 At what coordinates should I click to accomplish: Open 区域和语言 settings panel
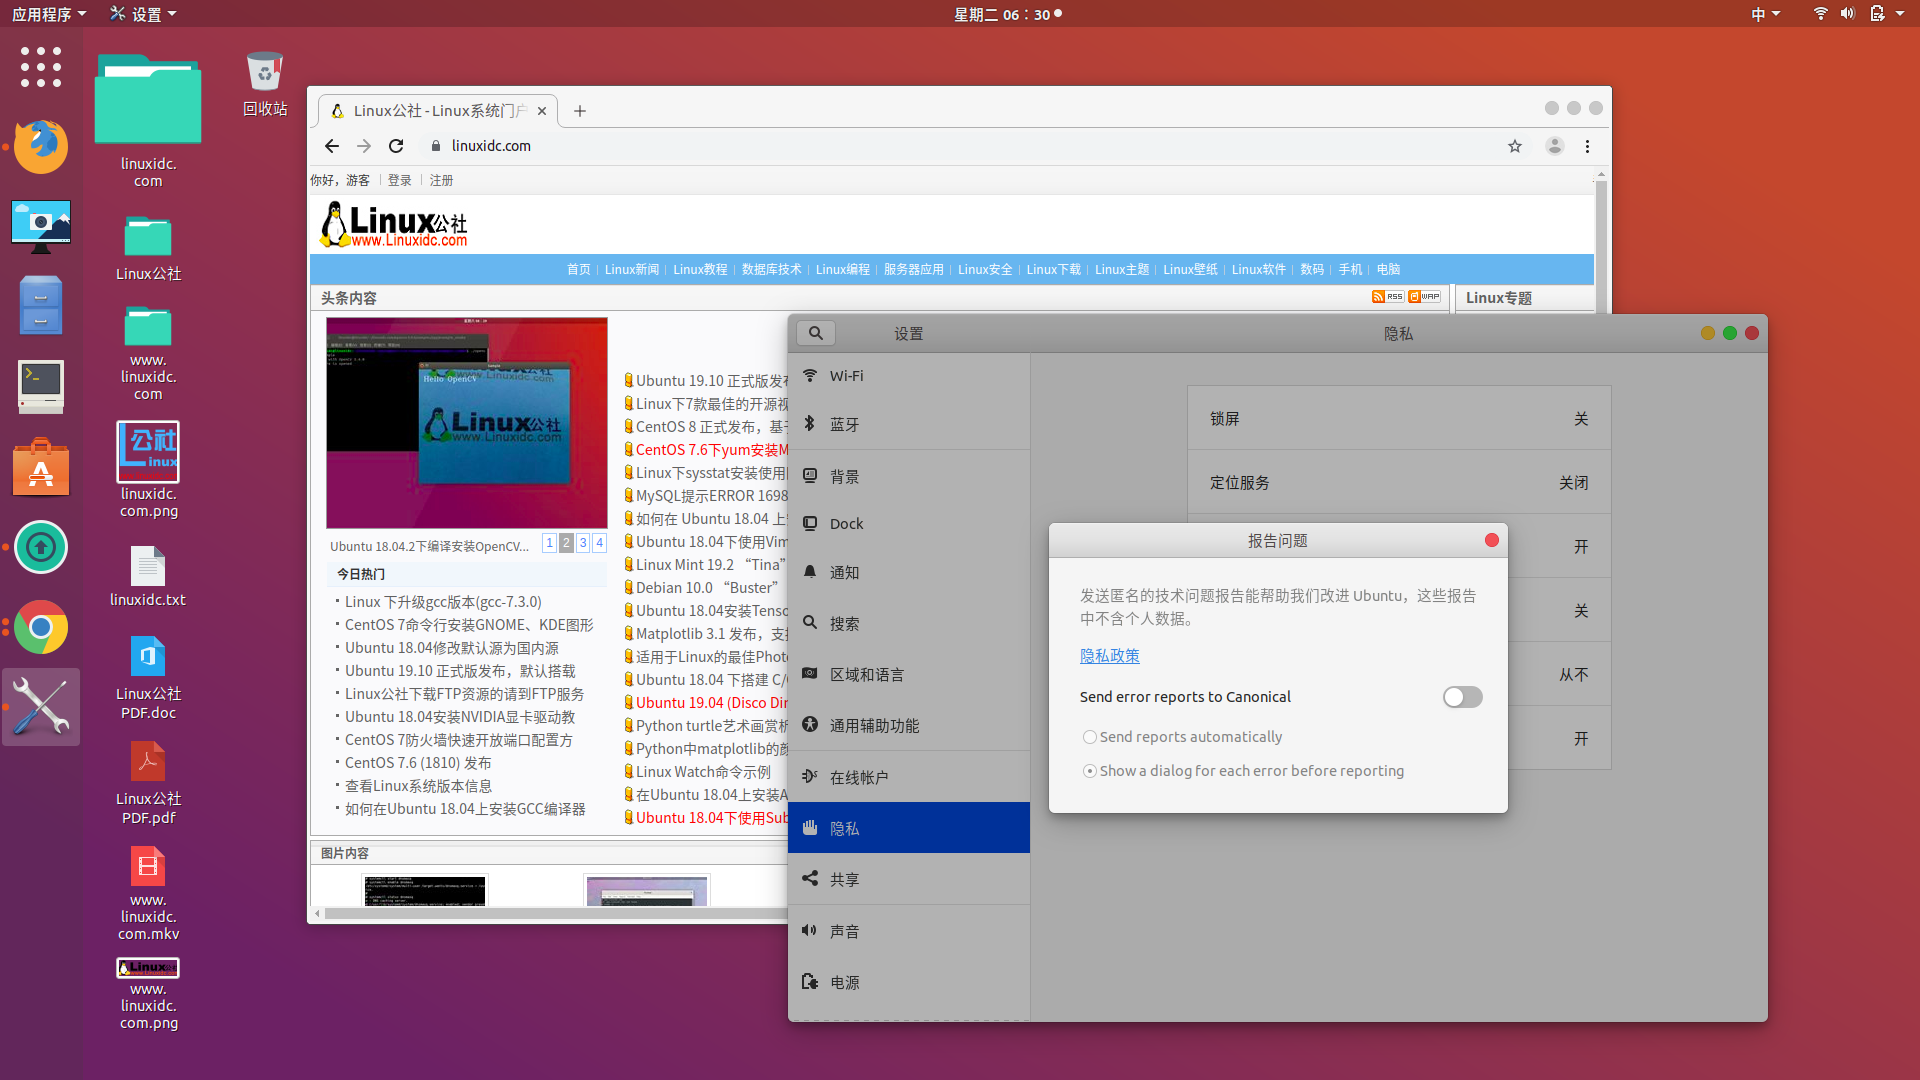(x=908, y=675)
